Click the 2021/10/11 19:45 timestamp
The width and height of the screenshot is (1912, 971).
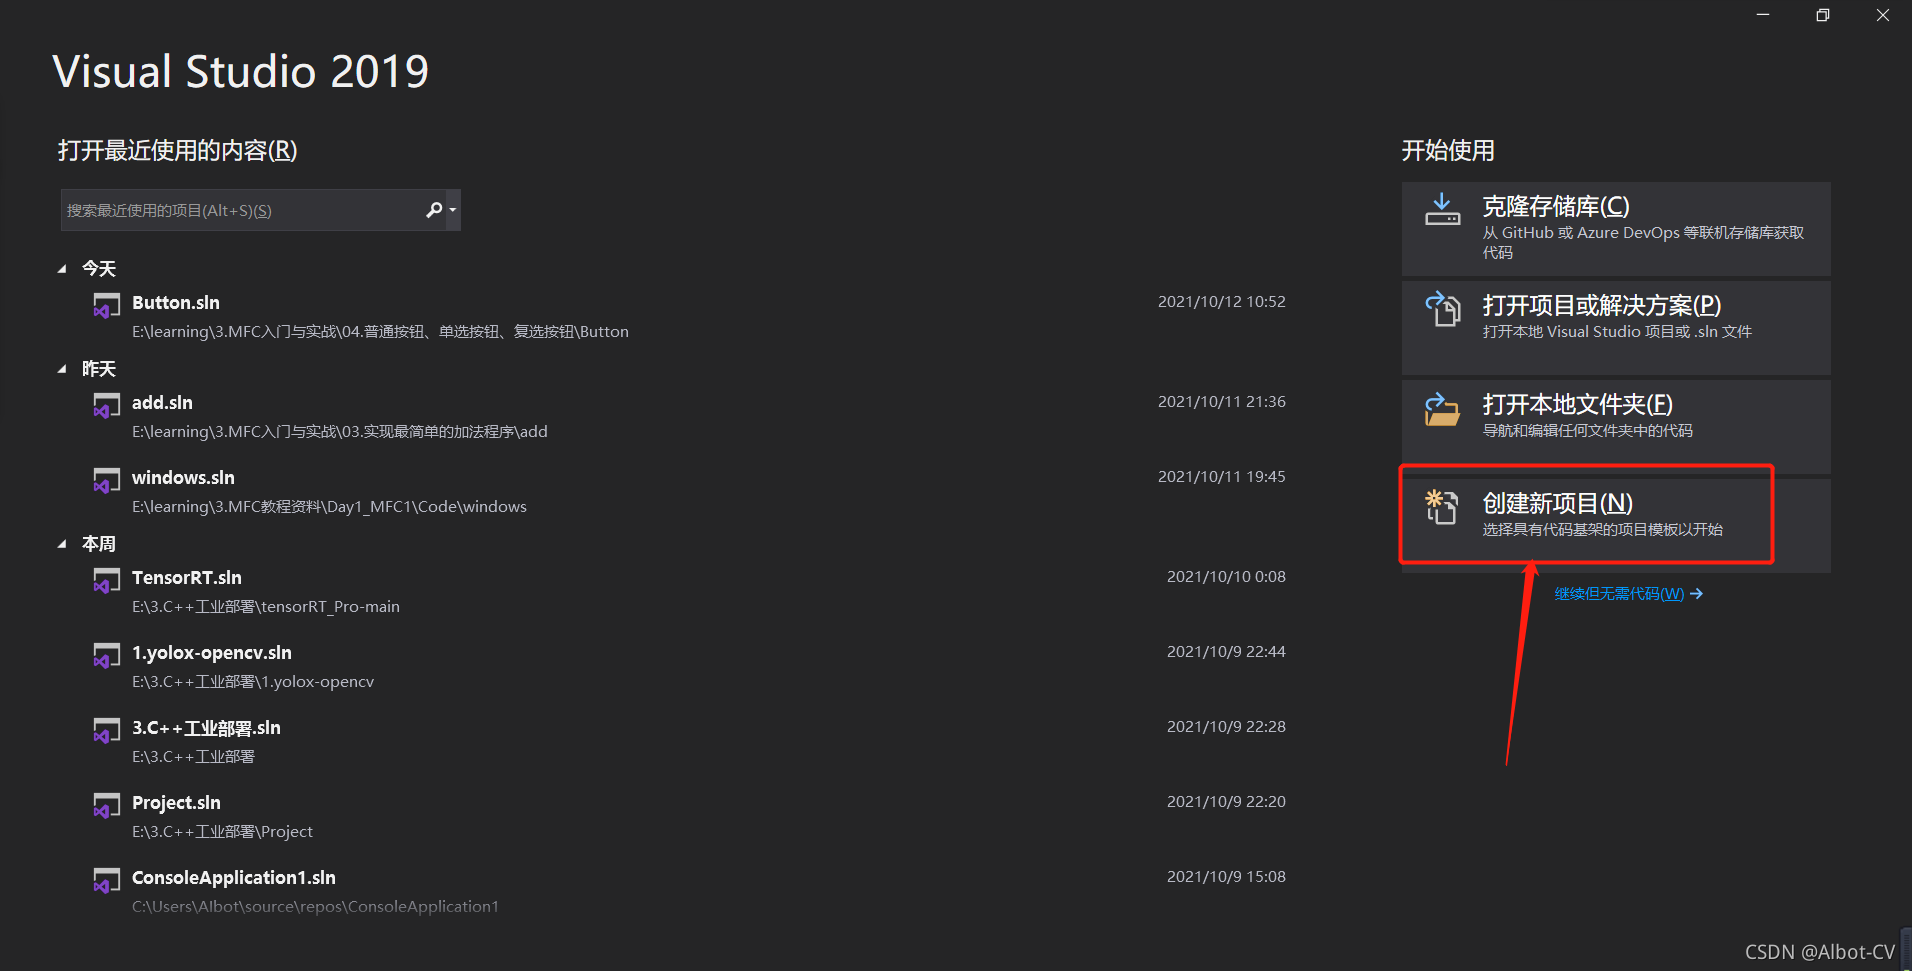click(1221, 477)
